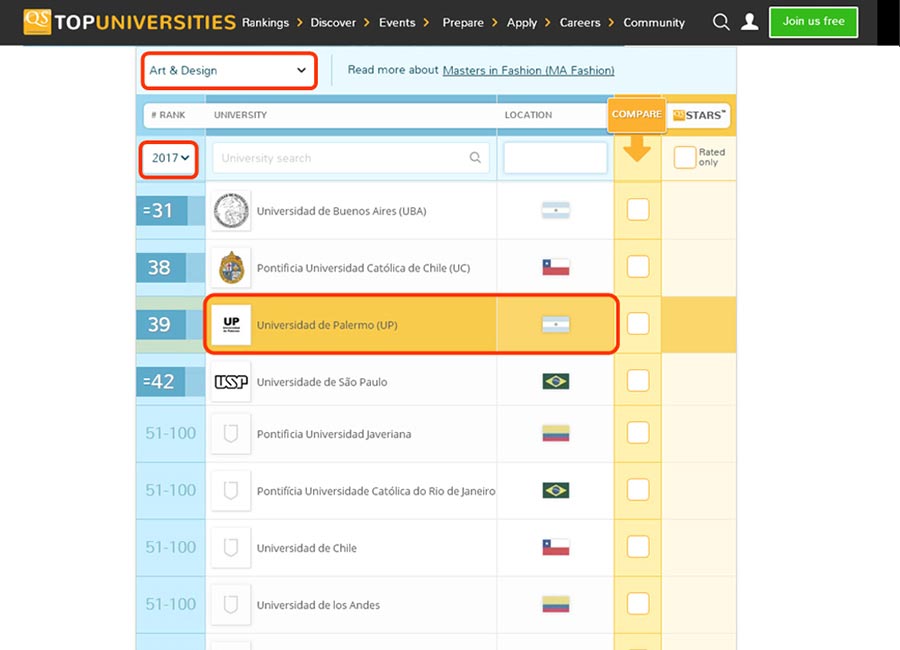Expand the Discover menu

(x=340, y=22)
